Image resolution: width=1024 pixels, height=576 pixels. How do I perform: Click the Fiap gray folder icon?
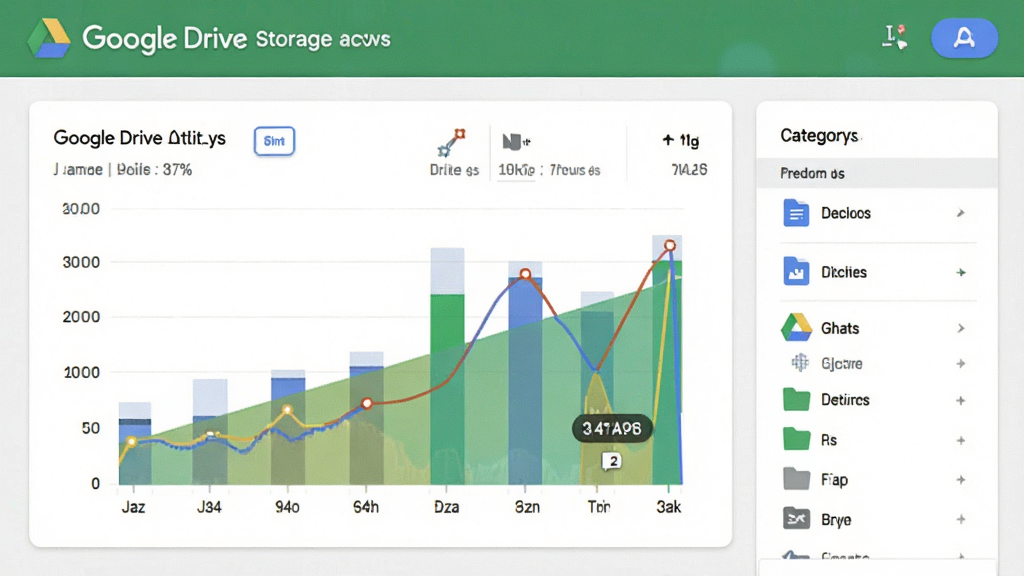point(796,479)
